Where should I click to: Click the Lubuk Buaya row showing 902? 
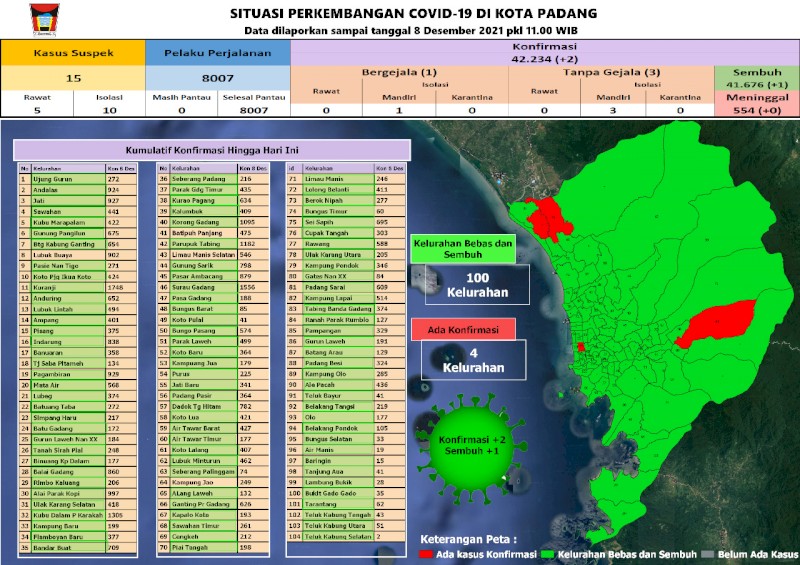point(78,255)
